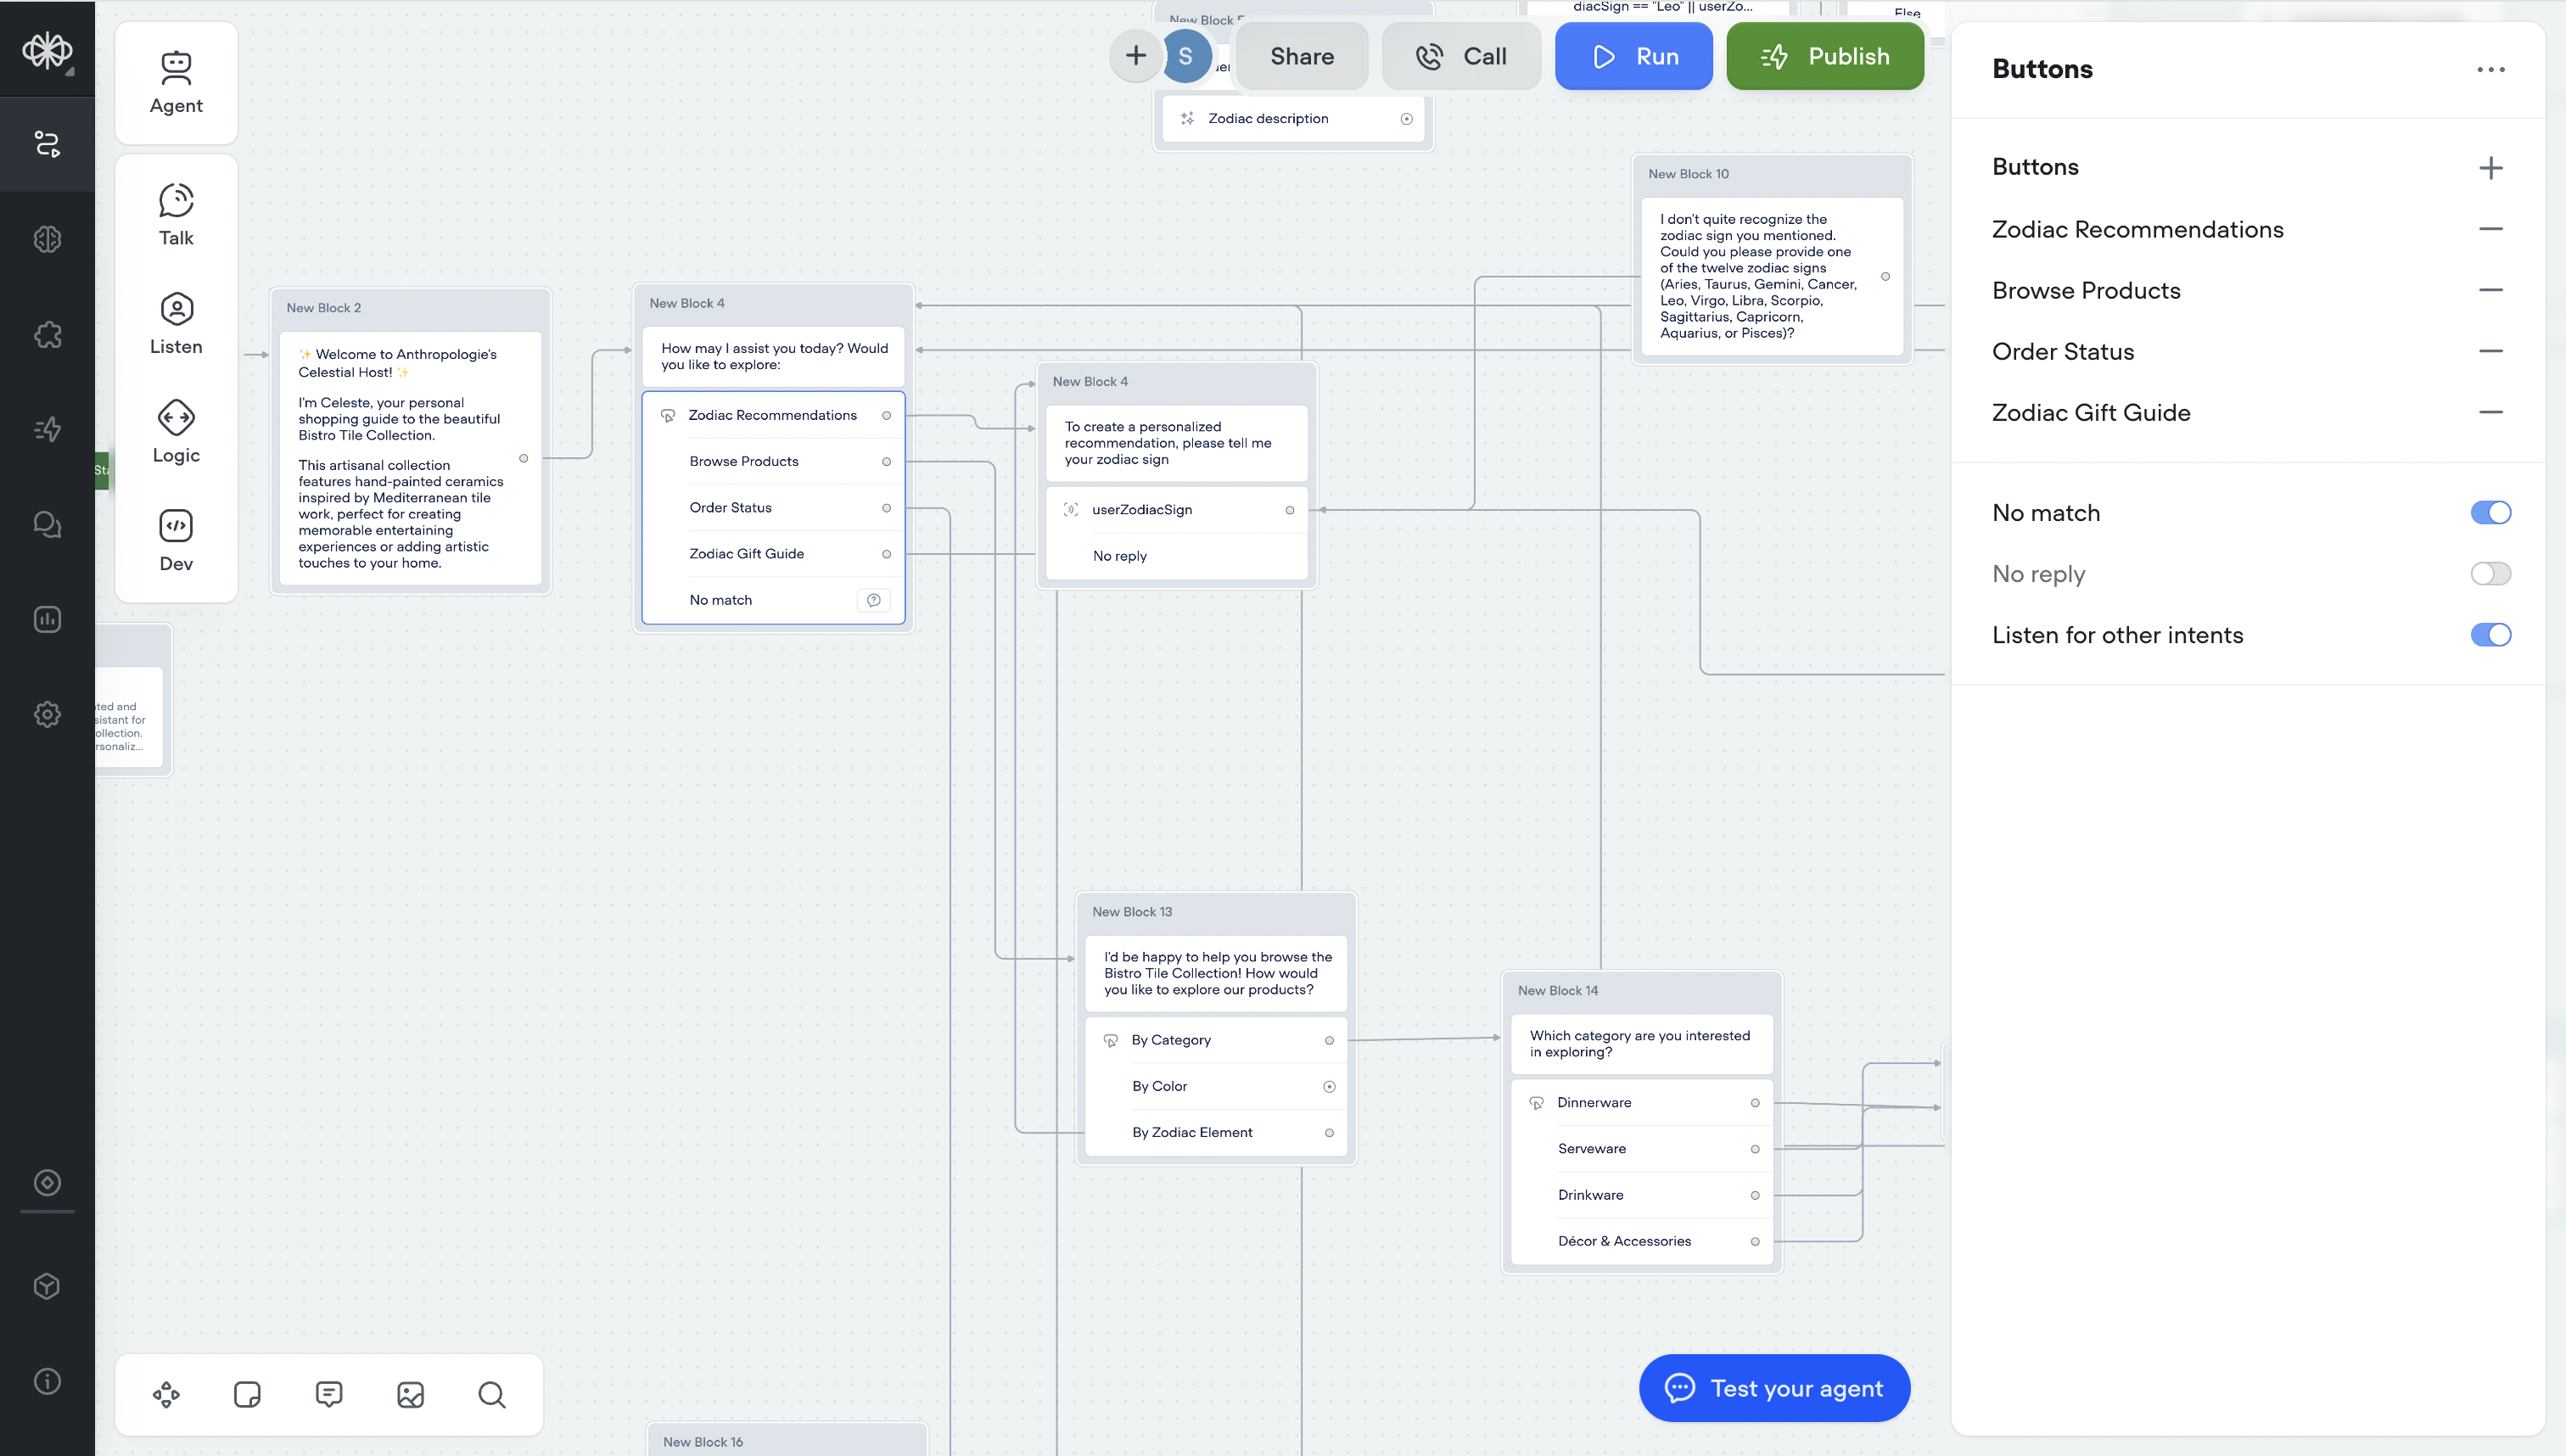This screenshot has height=1456, width=2566.
Task: Select the pan/move tool in bottom toolbar
Action: tap(166, 1394)
